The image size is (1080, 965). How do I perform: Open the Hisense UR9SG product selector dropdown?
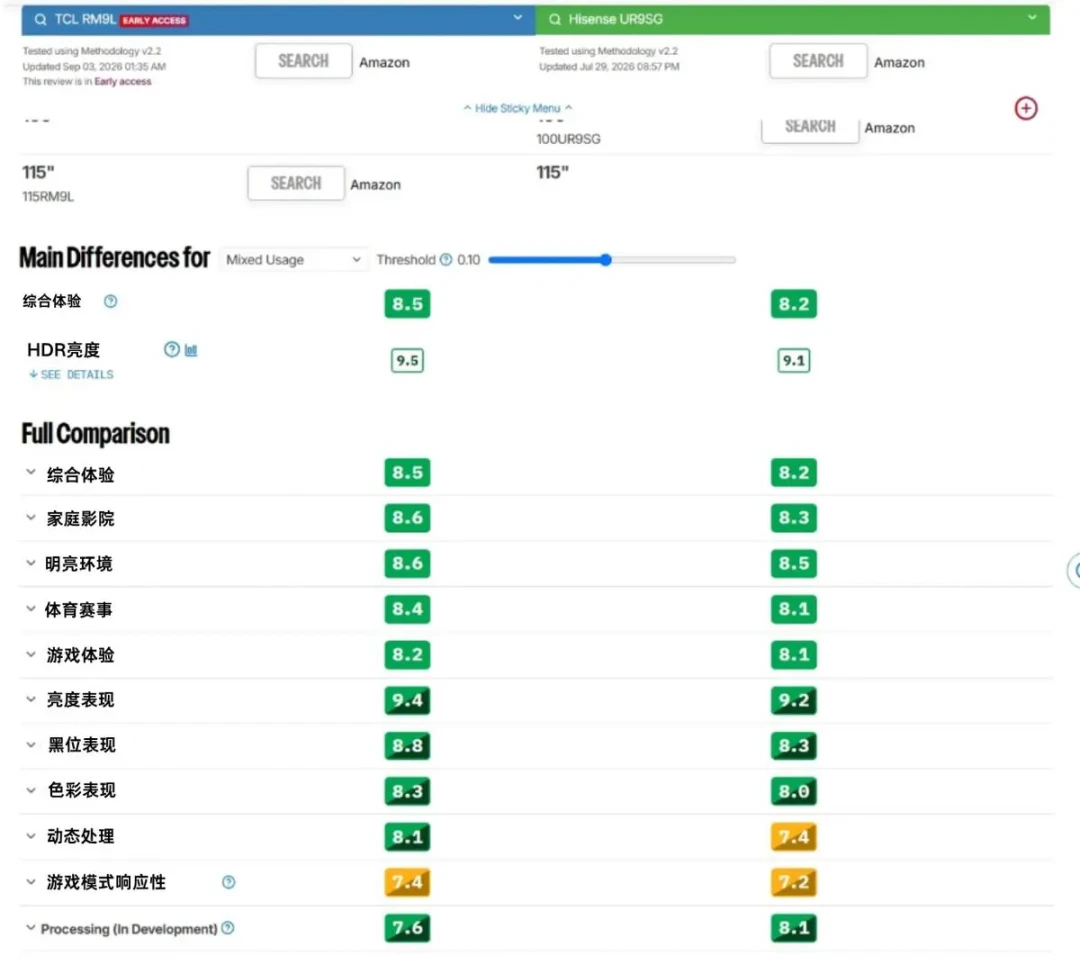[x=1032, y=18]
